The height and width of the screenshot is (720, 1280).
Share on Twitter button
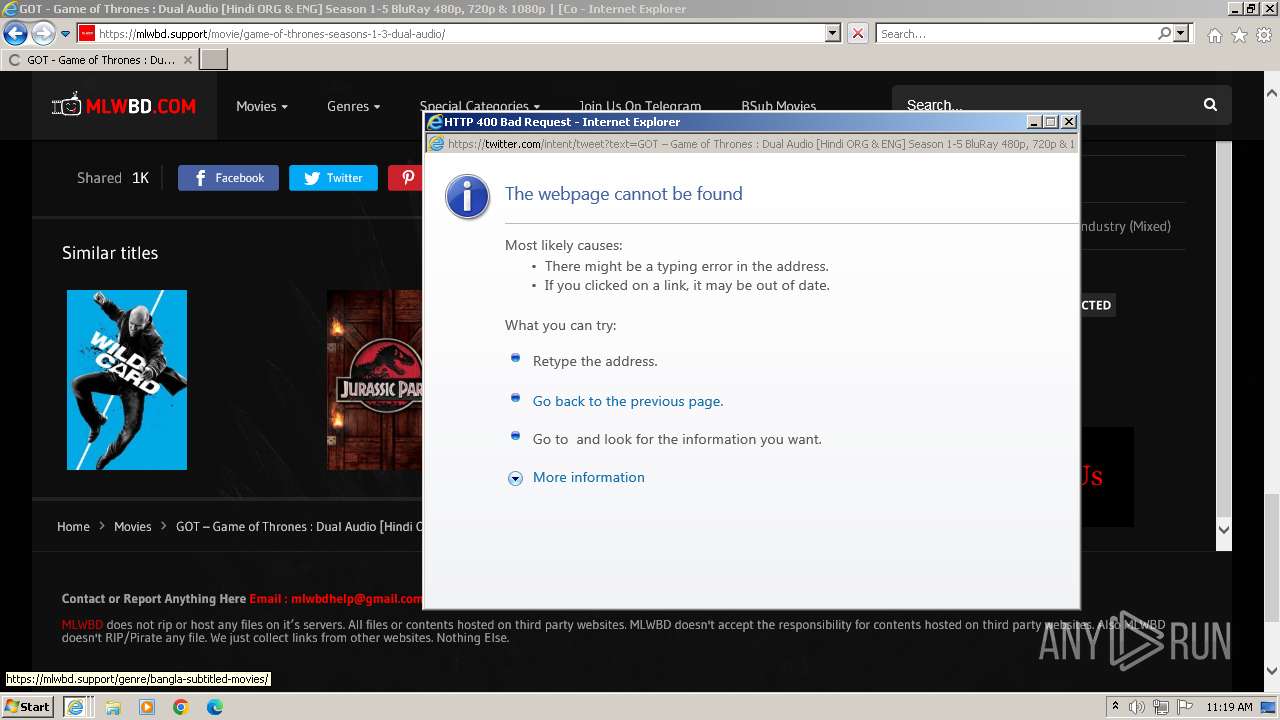pyautogui.click(x=333, y=178)
